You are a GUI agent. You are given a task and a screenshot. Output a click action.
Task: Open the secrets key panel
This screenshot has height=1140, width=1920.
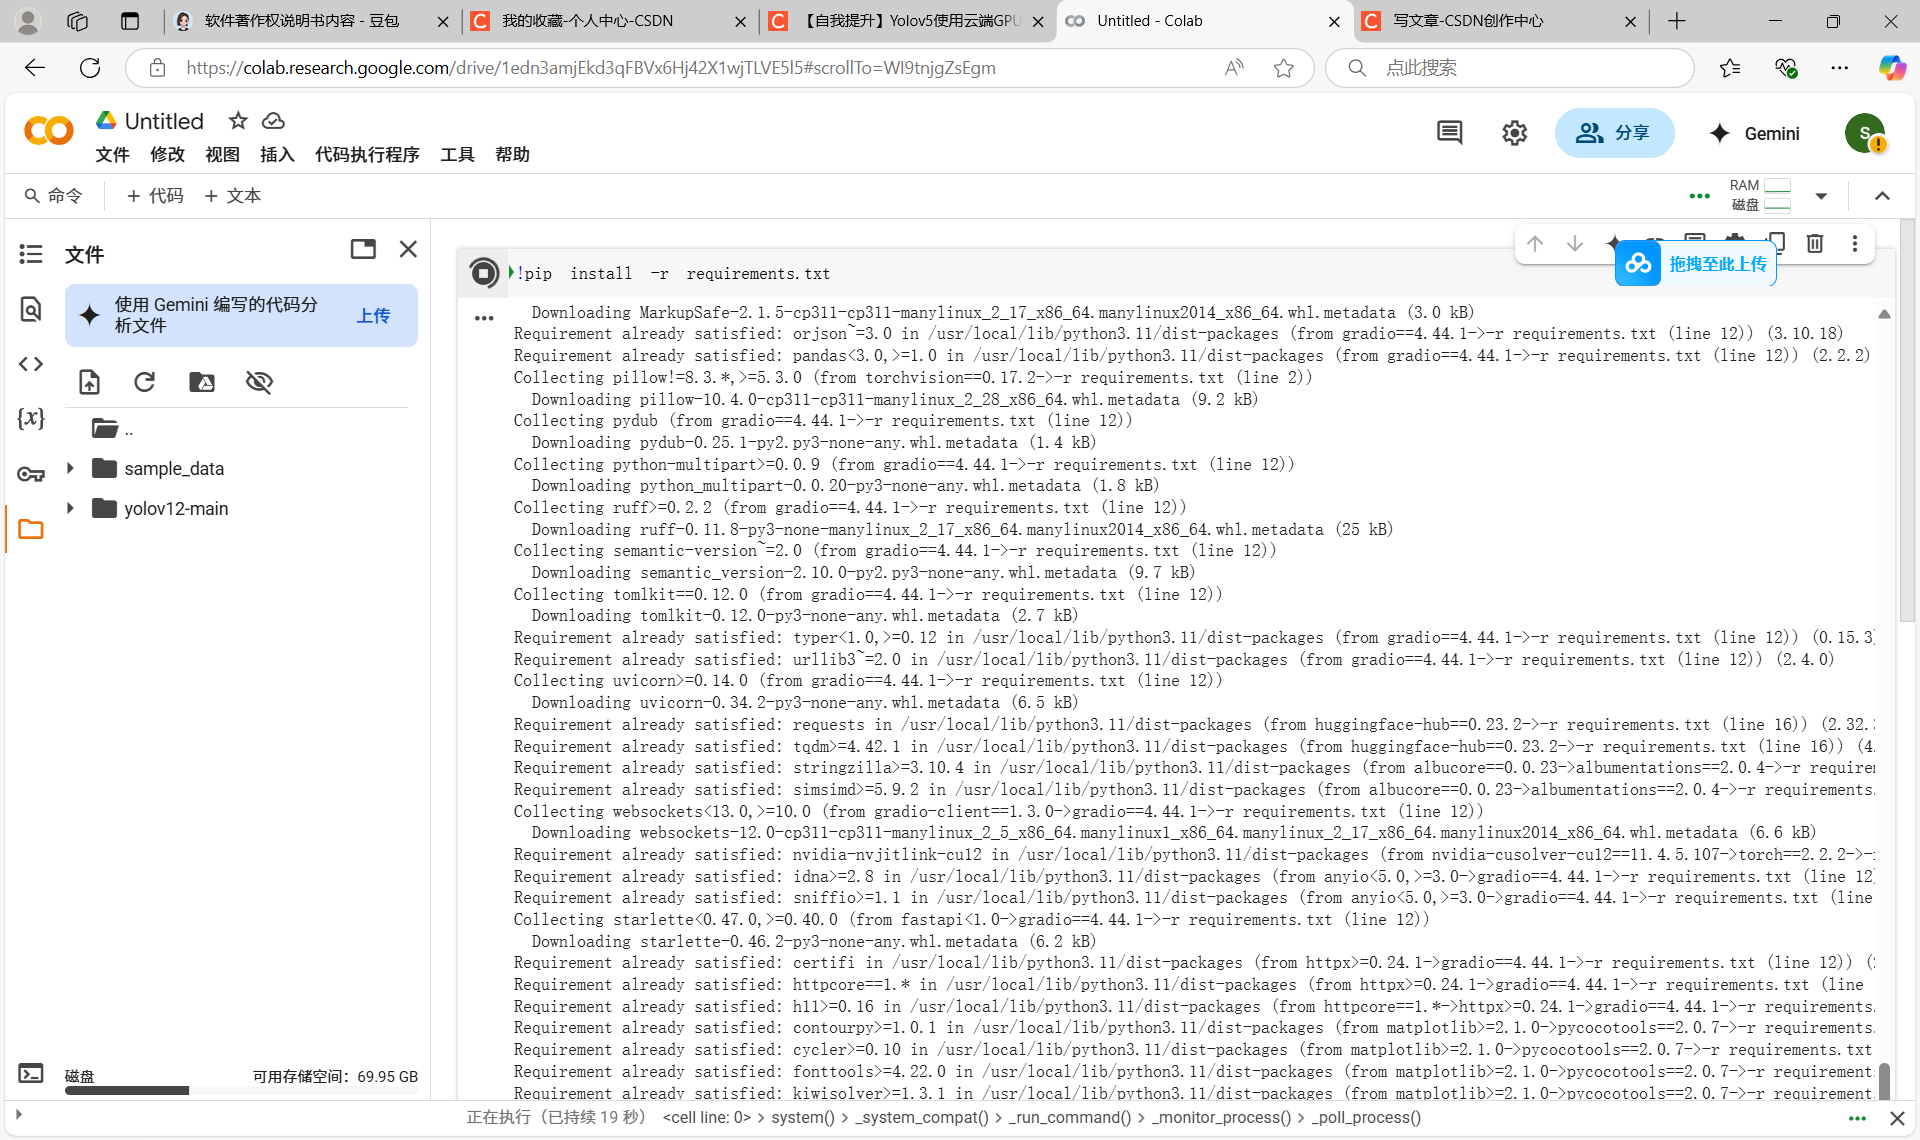pyautogui.click(x=31, y=474)
